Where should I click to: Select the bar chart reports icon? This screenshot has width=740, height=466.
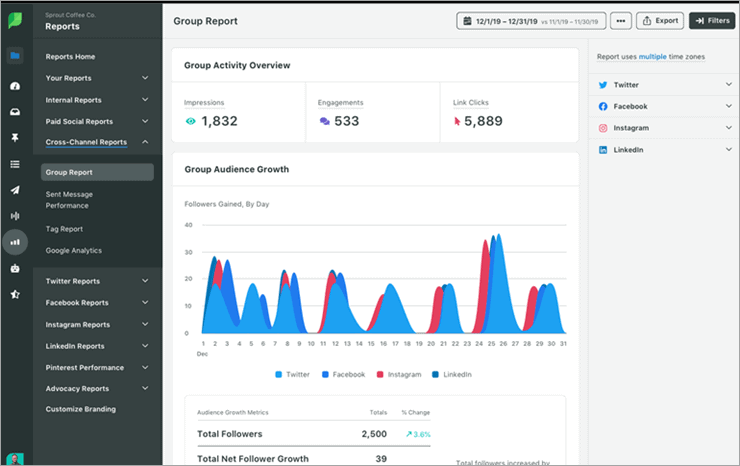tap(15, 241)
